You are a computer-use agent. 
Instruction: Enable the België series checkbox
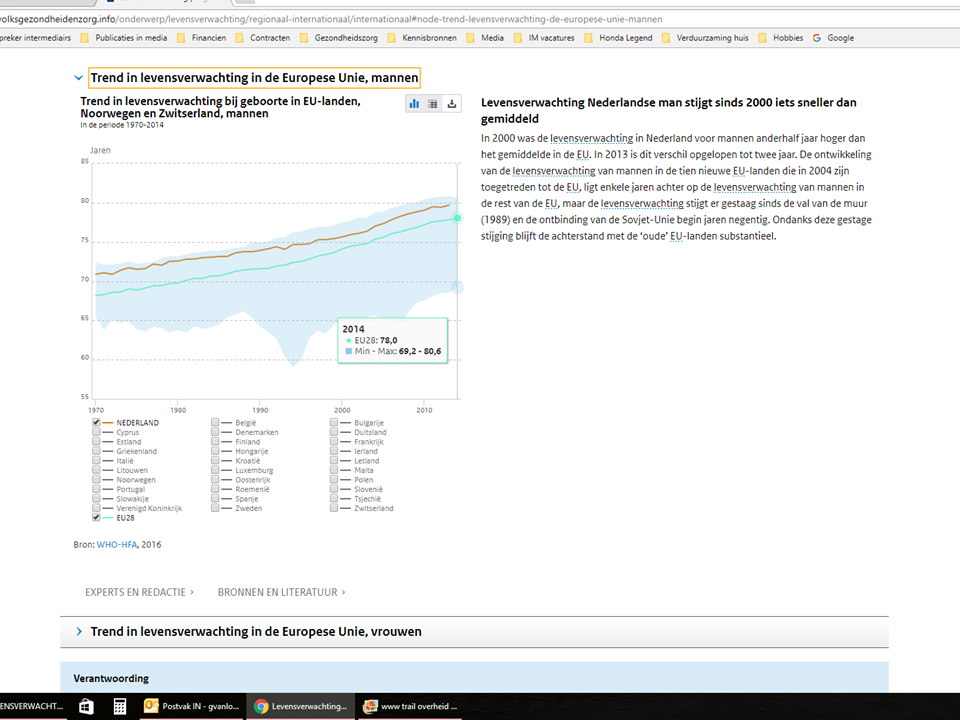tap(215, 423)
